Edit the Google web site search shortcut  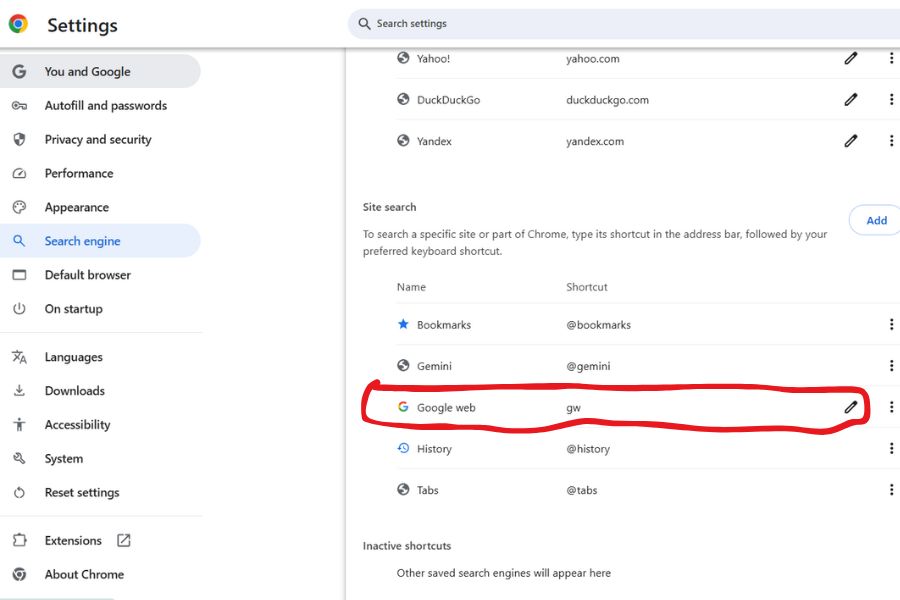click(850, 407)
